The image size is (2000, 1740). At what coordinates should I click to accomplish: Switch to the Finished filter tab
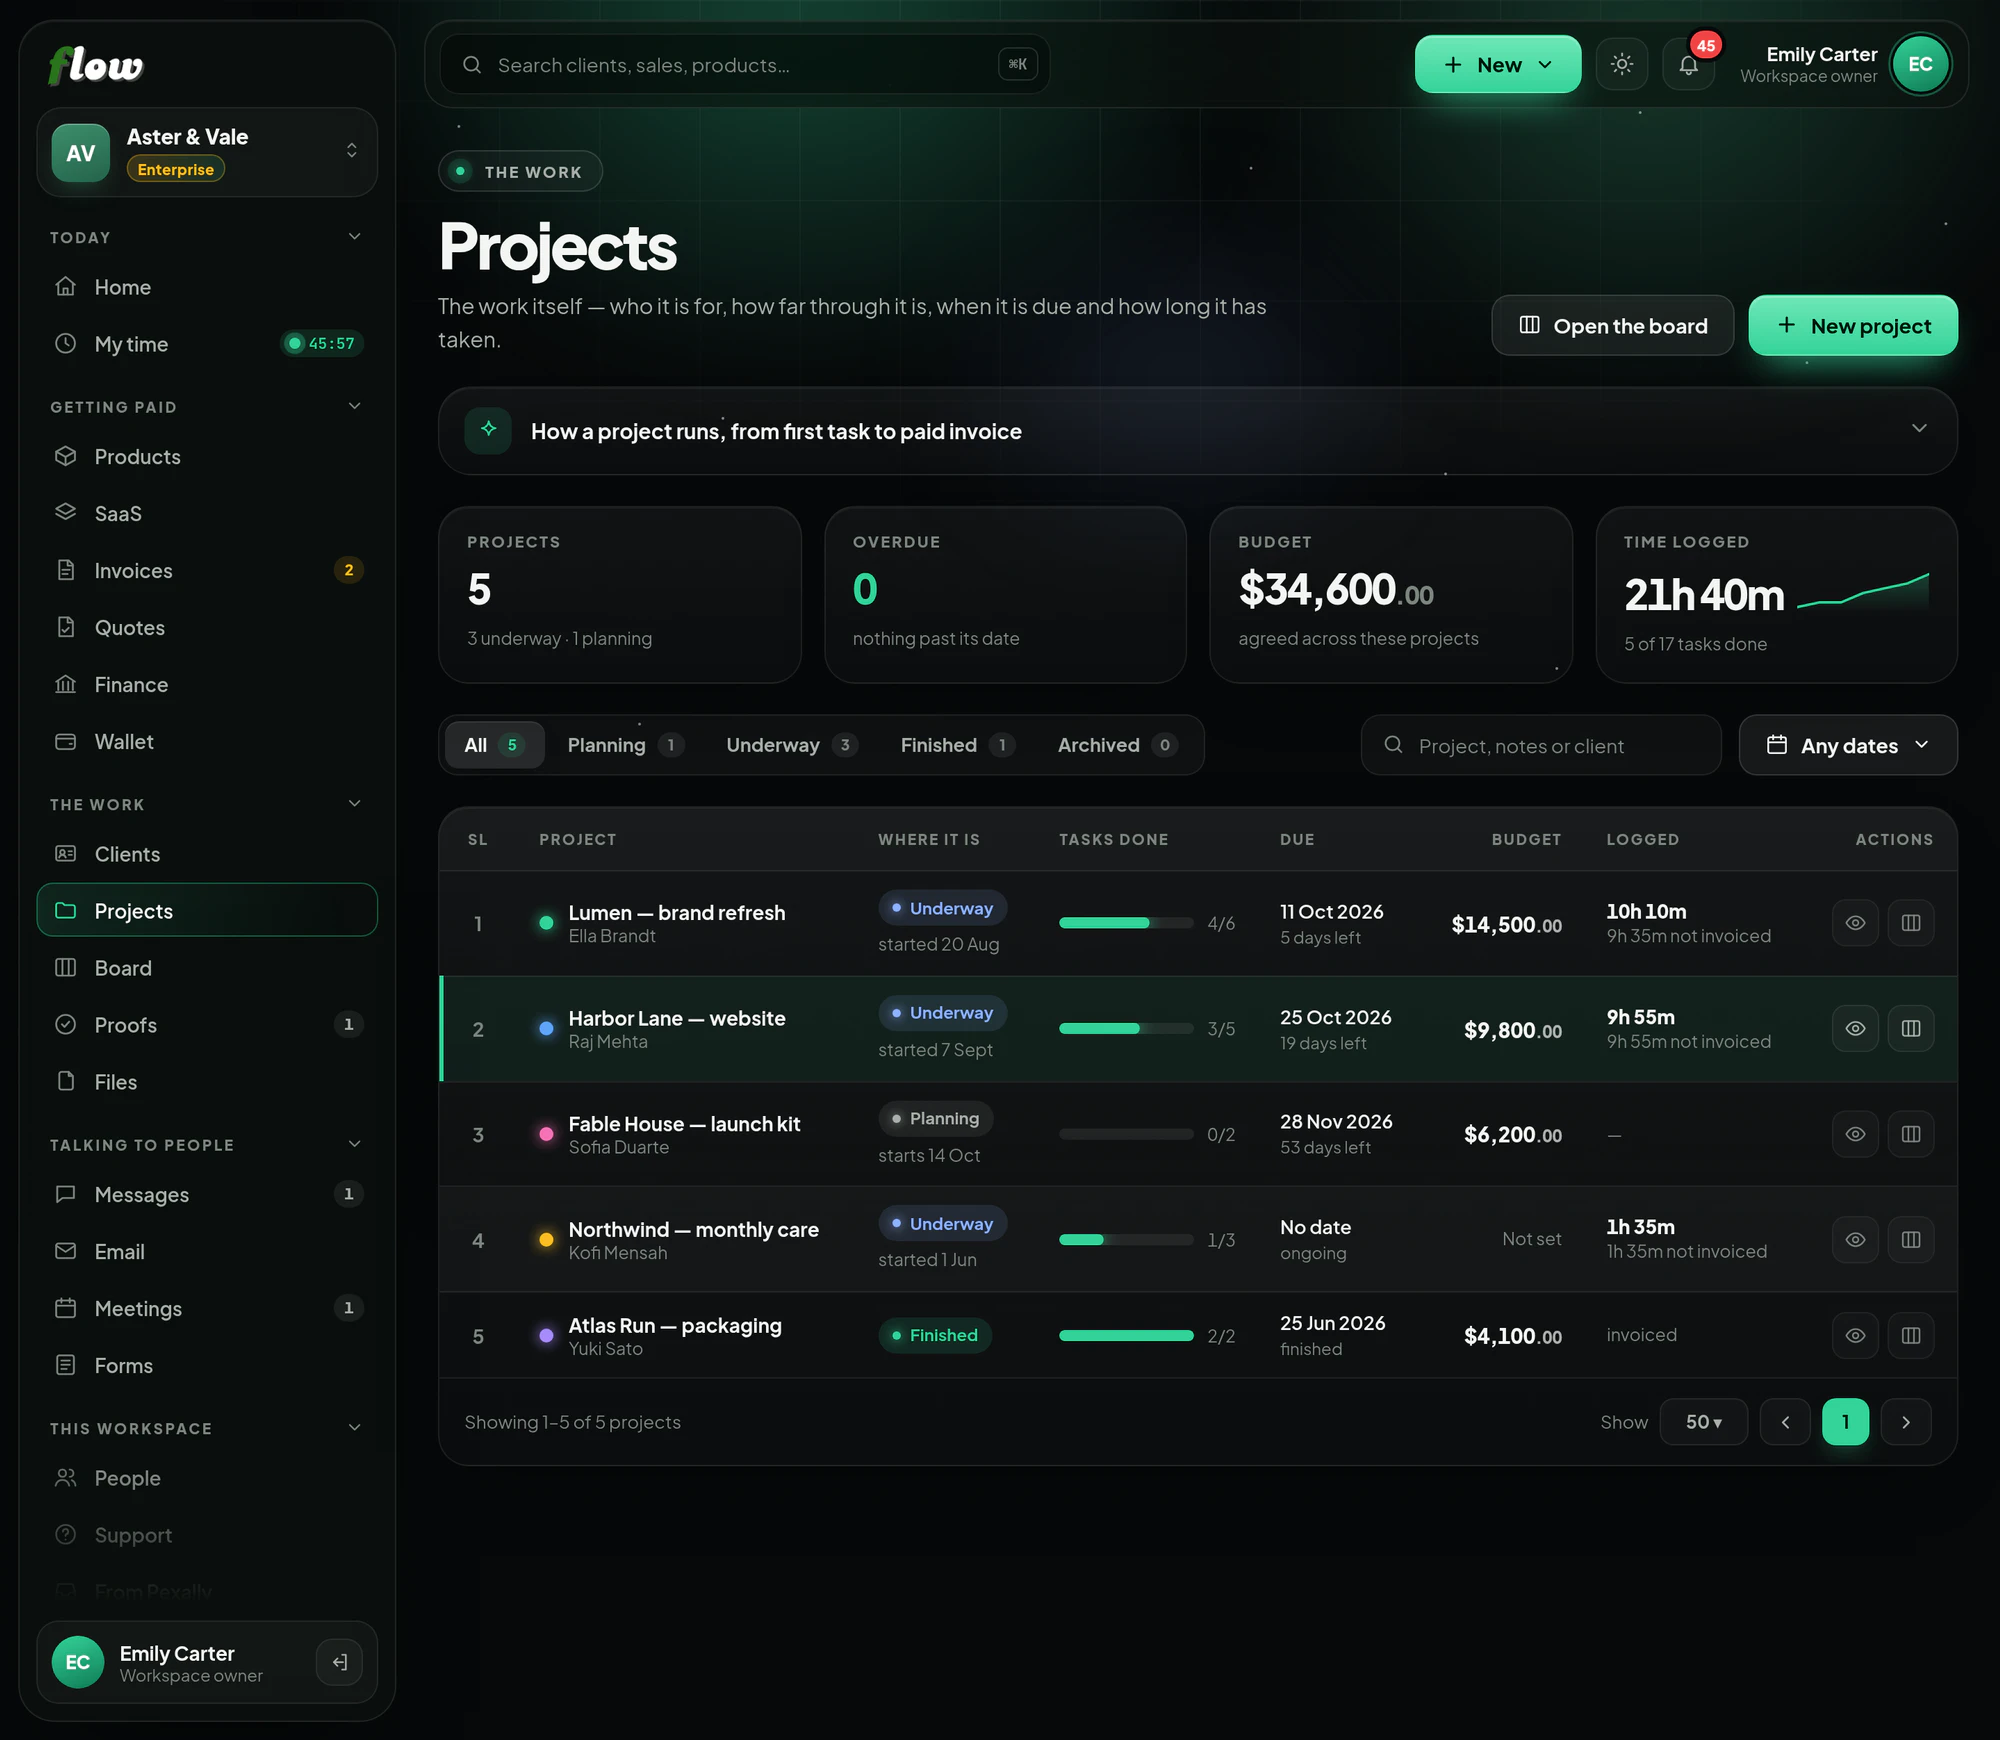[957, 745]
